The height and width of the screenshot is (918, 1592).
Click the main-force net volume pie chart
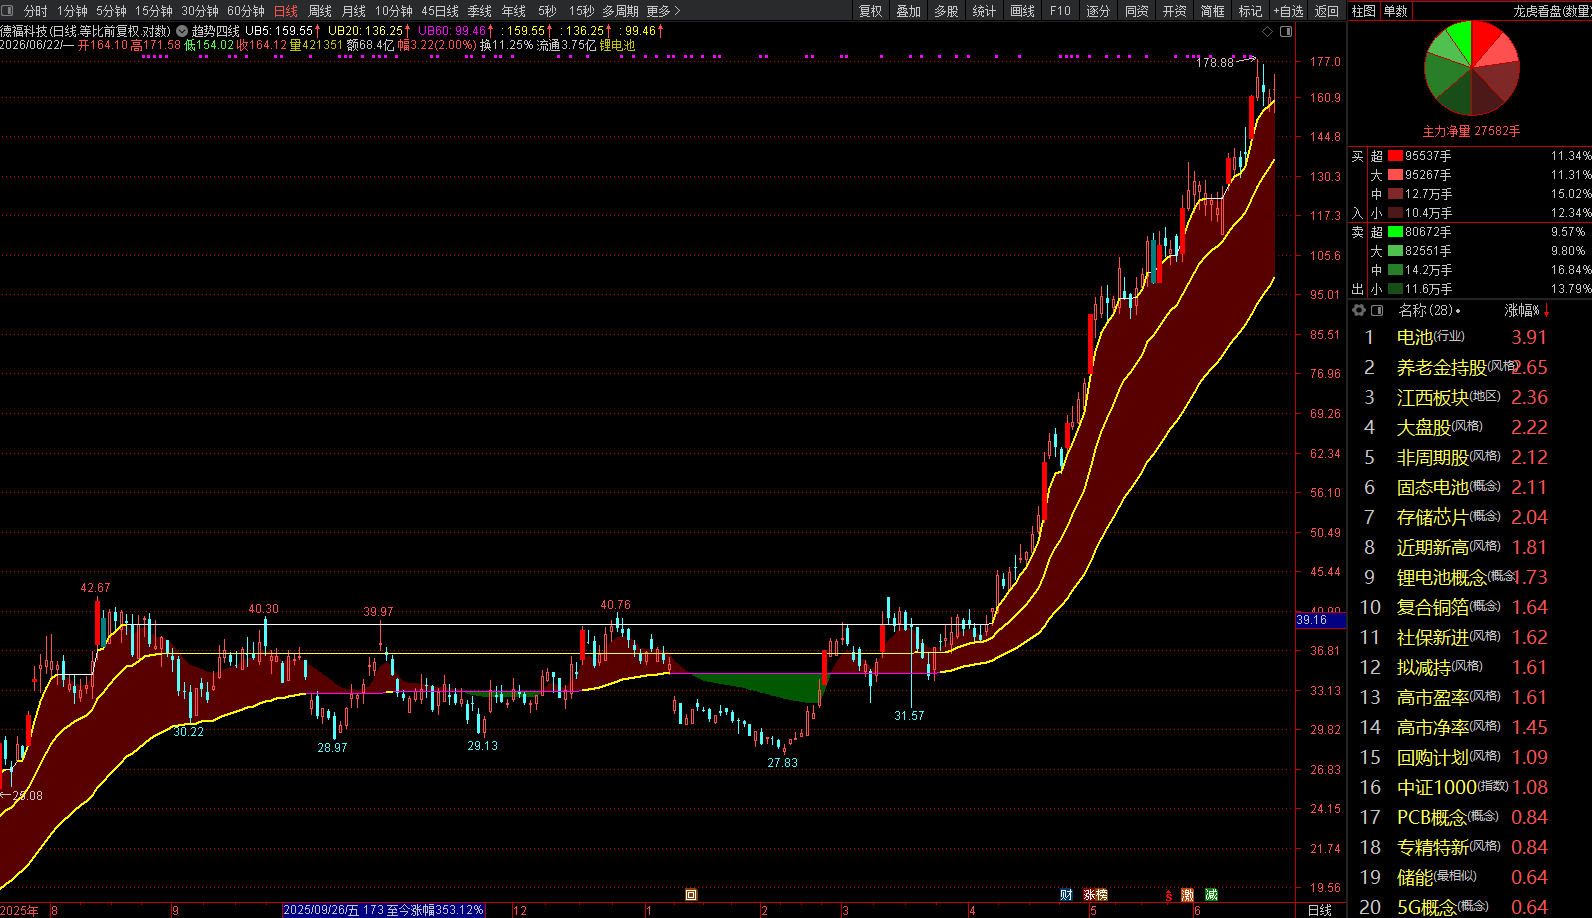1471,68
